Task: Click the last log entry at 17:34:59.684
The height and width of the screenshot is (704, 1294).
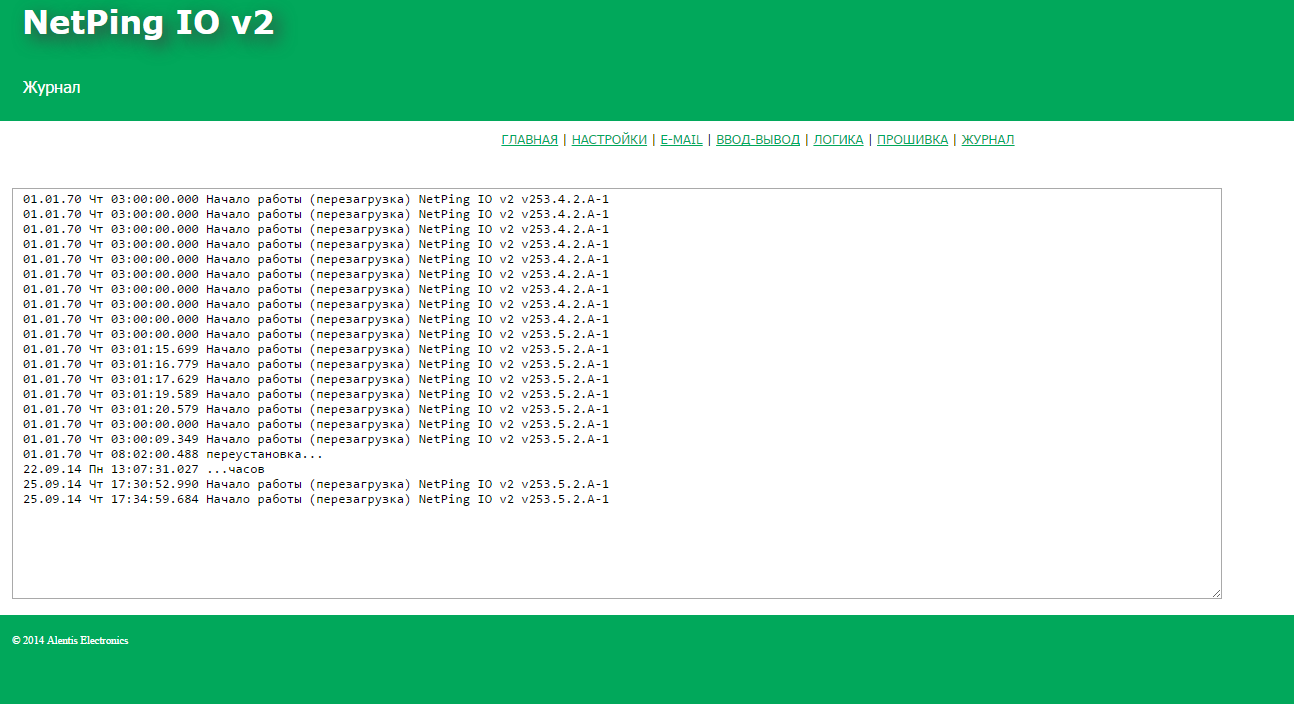Action: (x=315, y=499)
